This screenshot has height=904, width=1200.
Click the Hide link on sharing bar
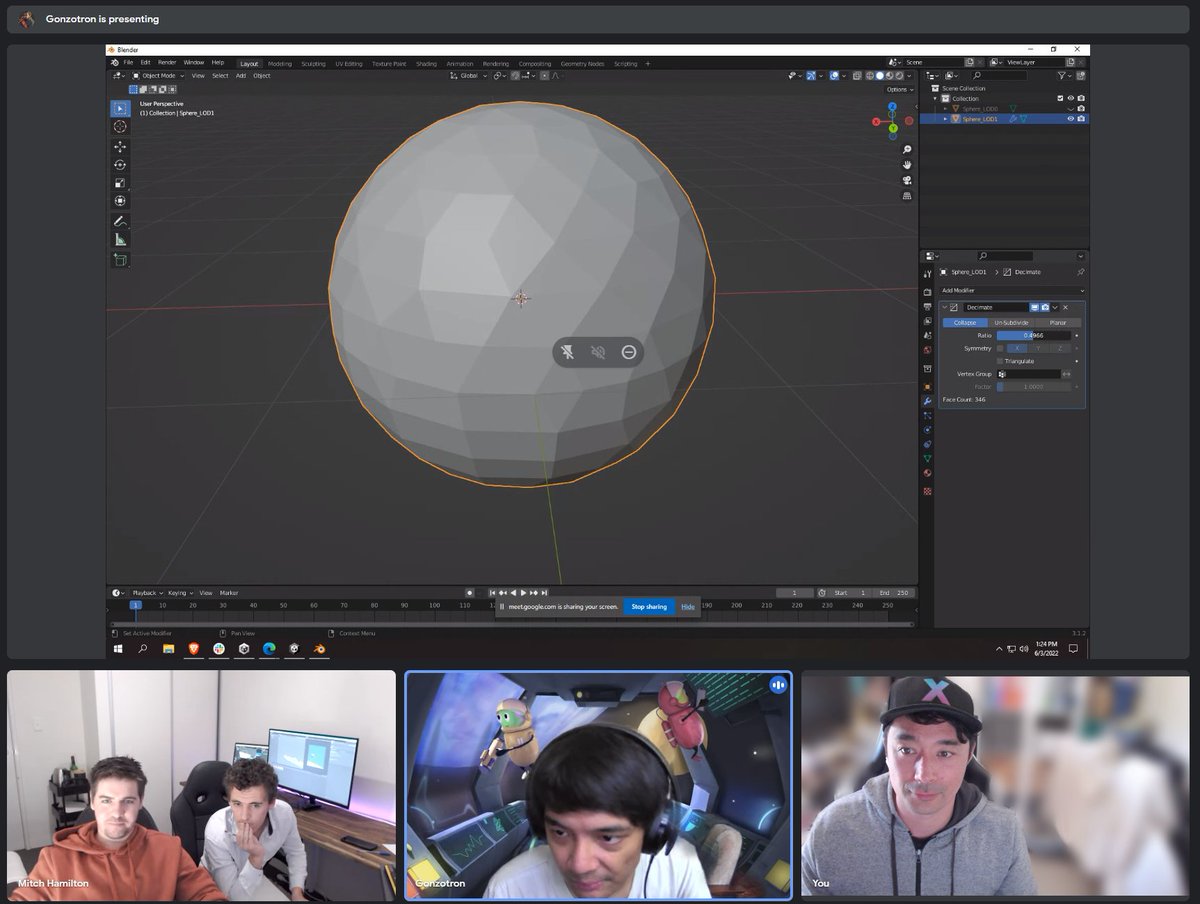point(688,607)
